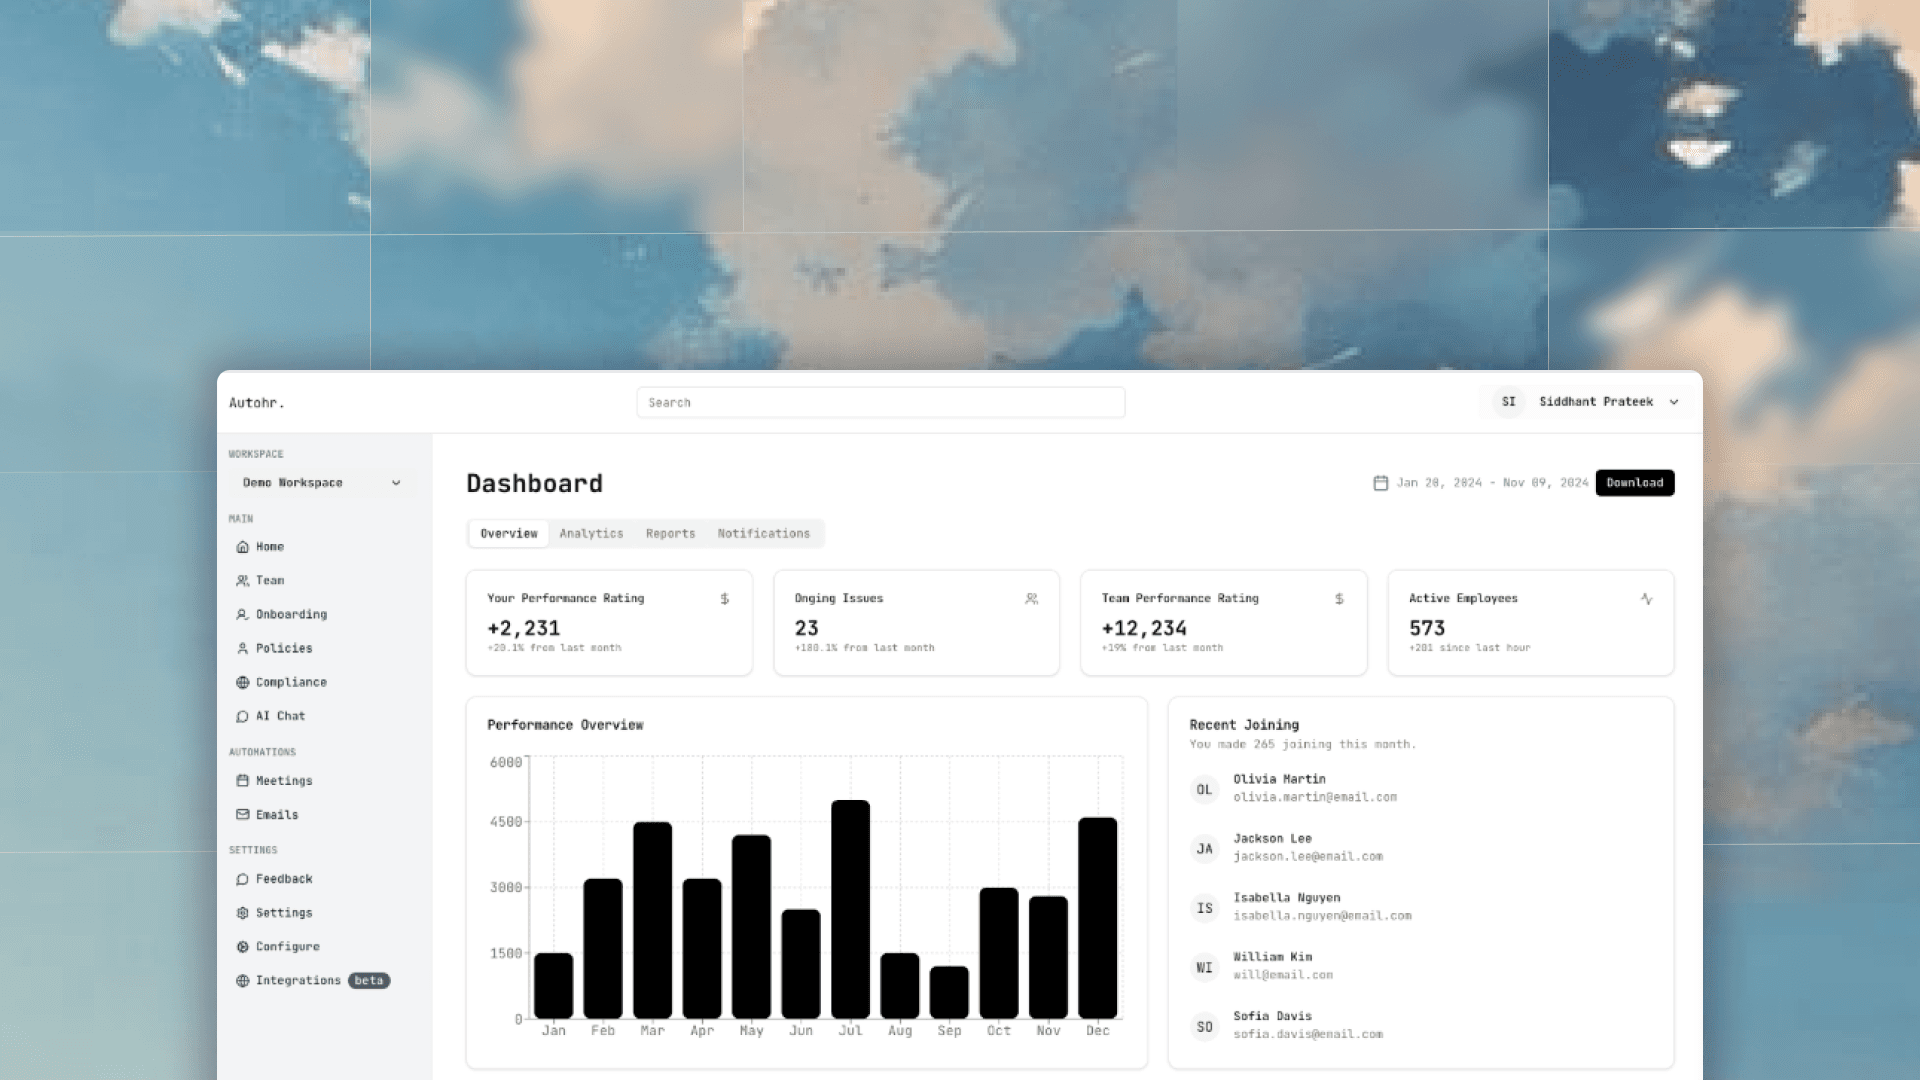Open the Siddhant Prateek user menu chevron
Viewport: 1920px width, 1080px height.
point(1674,402)
